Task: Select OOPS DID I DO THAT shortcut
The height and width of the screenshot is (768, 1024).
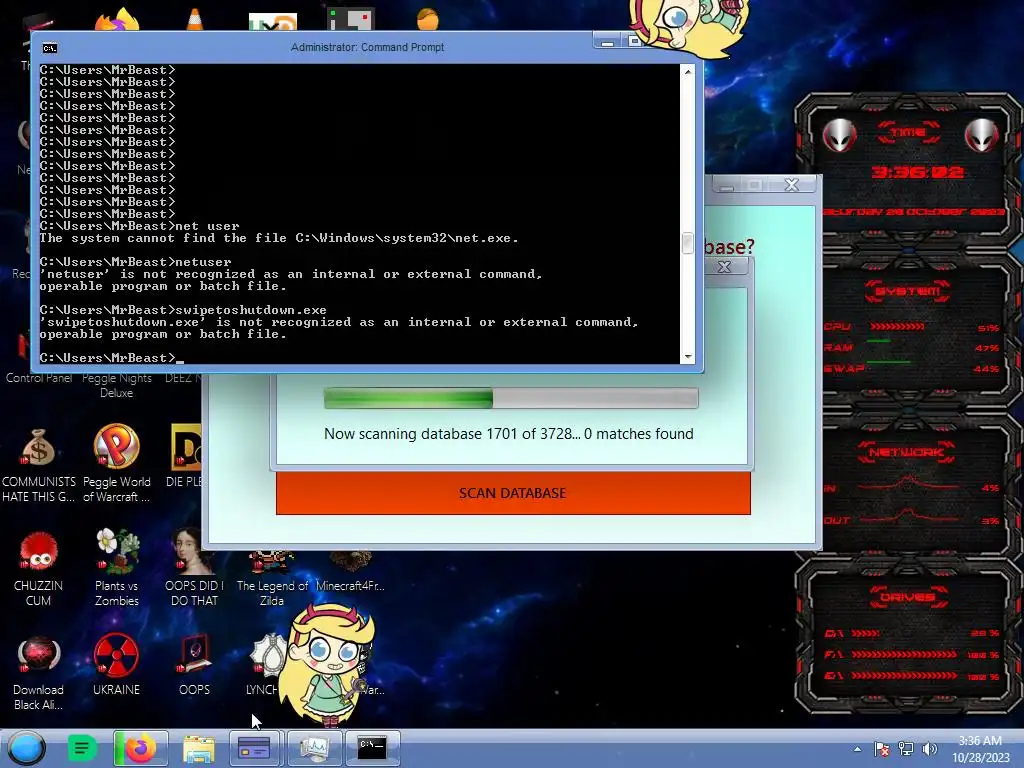Action: coord(194,568)
